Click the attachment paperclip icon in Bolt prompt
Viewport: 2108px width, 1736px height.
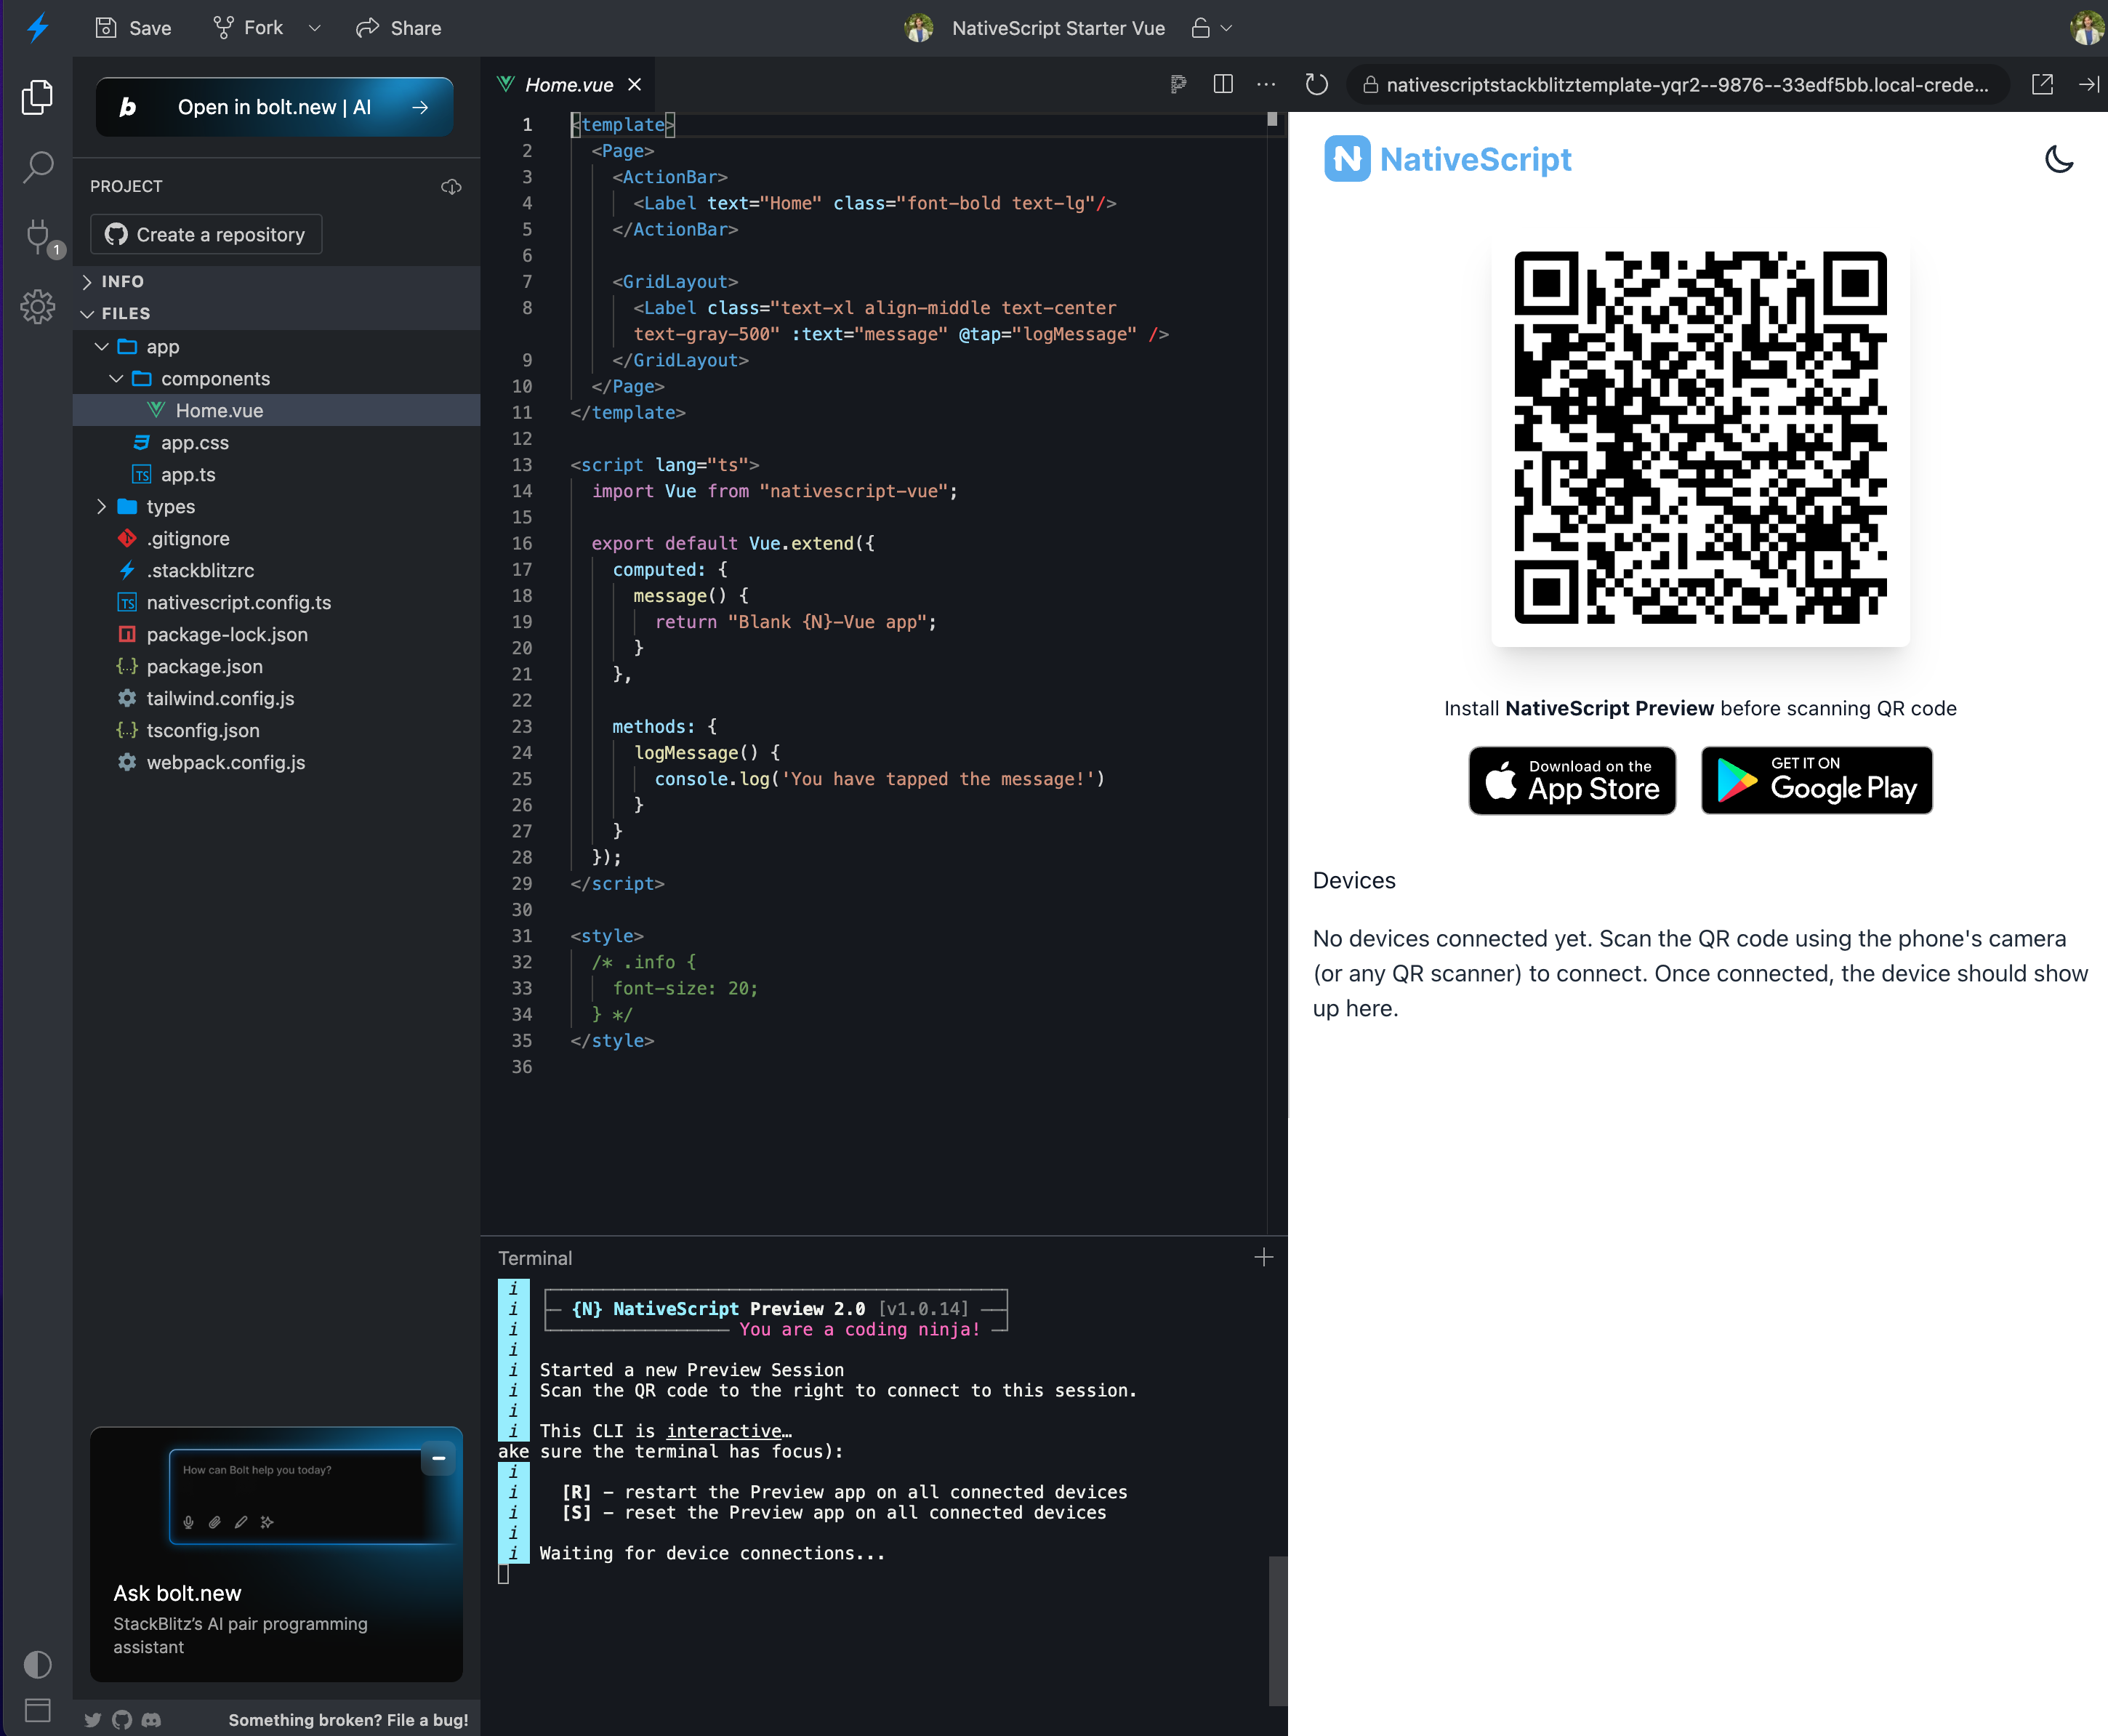click(214, 1522)
